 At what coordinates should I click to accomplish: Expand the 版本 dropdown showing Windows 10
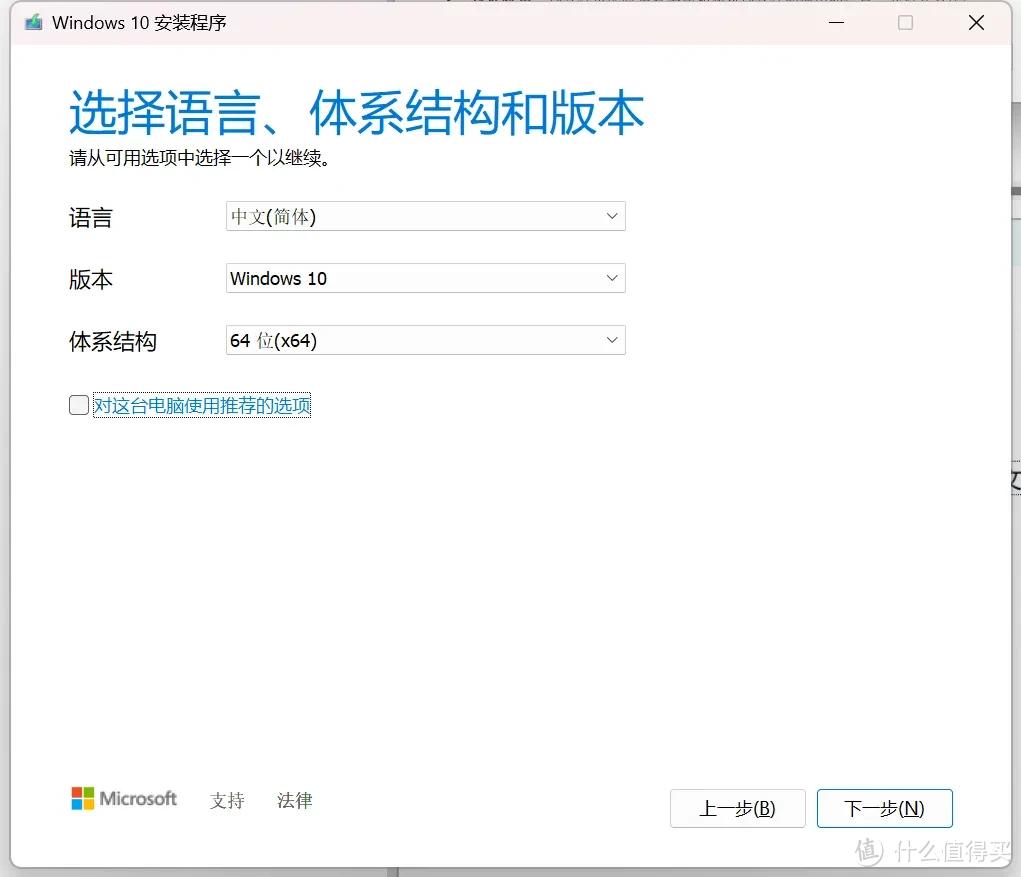point(426,278)
